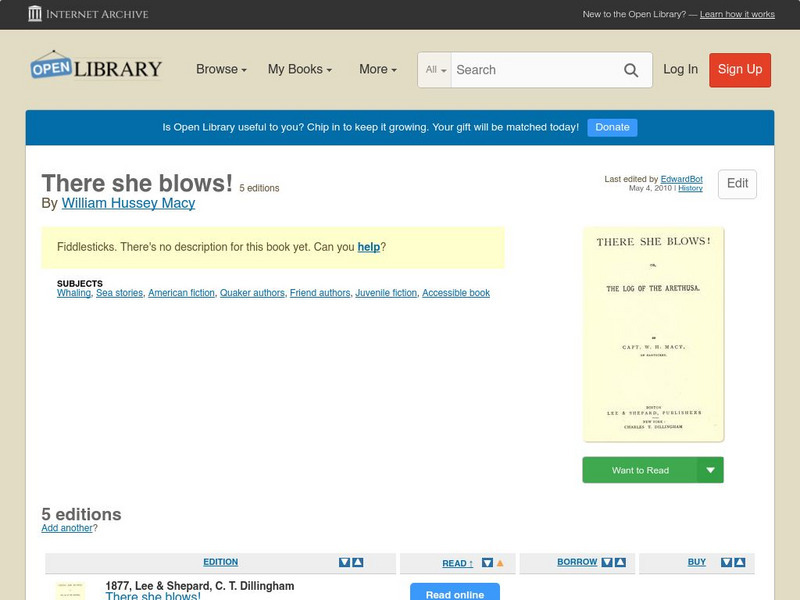Image resolution: width=800 pixels, height=600 pixels.
Task: Click the descending sort arrow on READ column
Action: click(485, 562)
